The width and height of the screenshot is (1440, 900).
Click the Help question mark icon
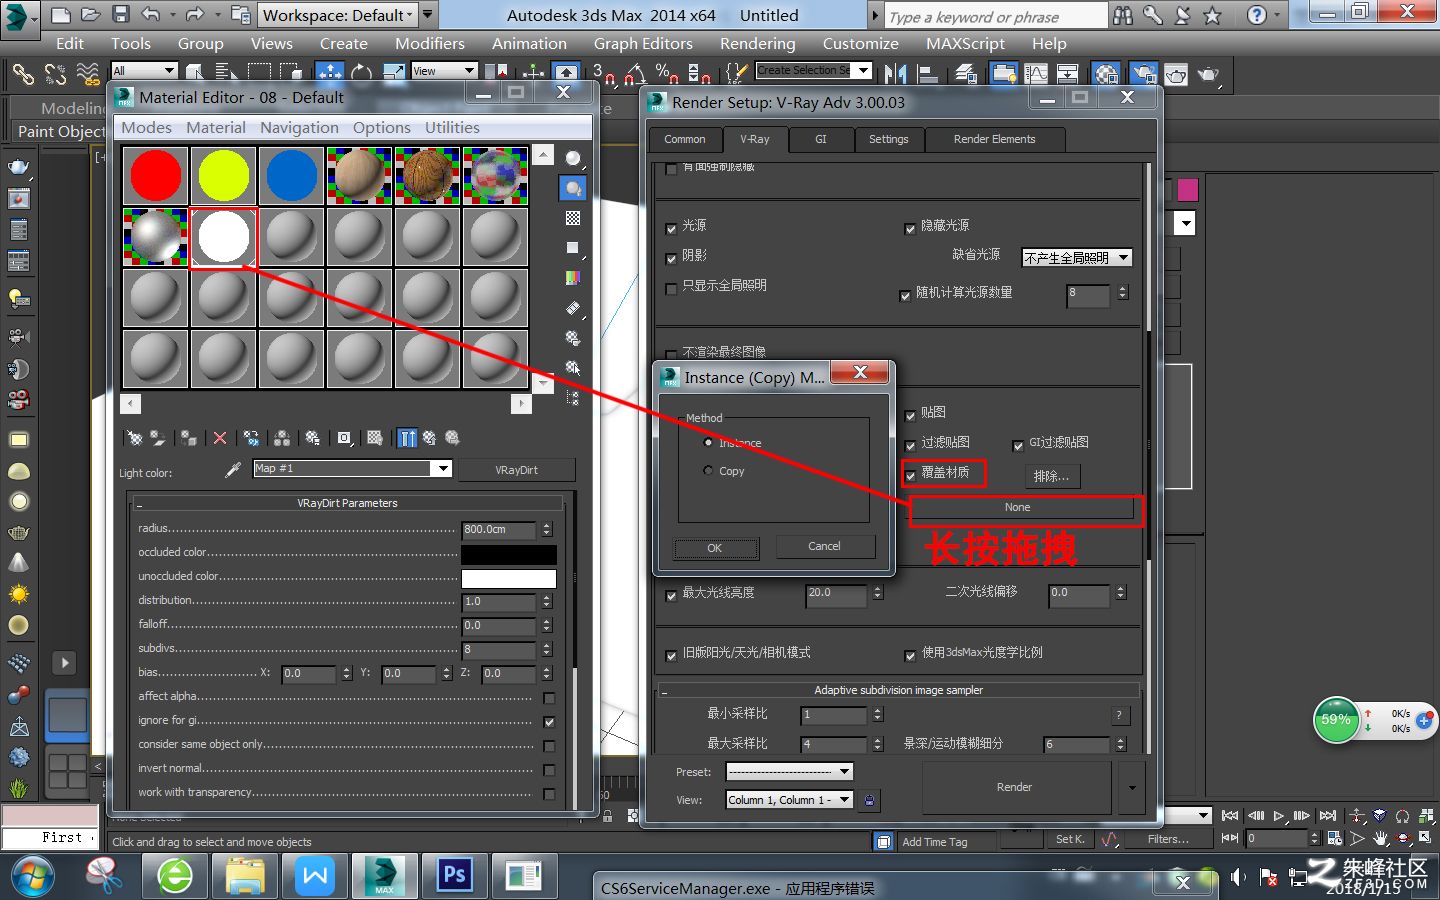pyautogui.click(x=1257, y=15)
